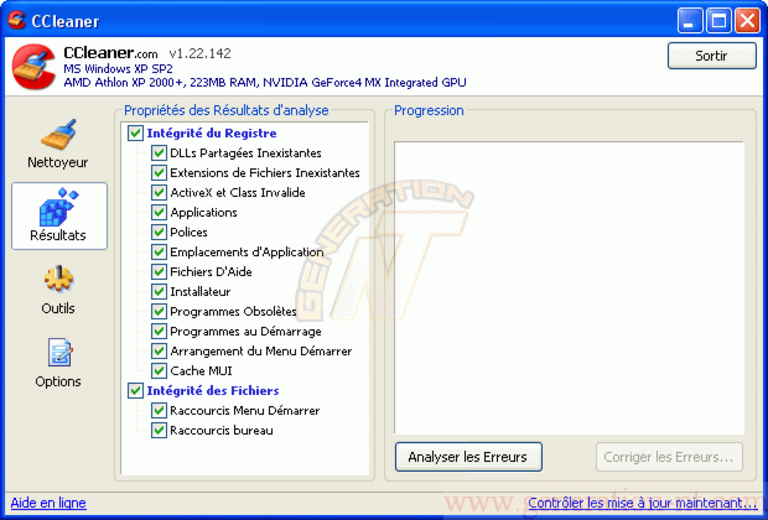Toggle DLLs Partagées Inexistantes checkbox

[158, 153]
